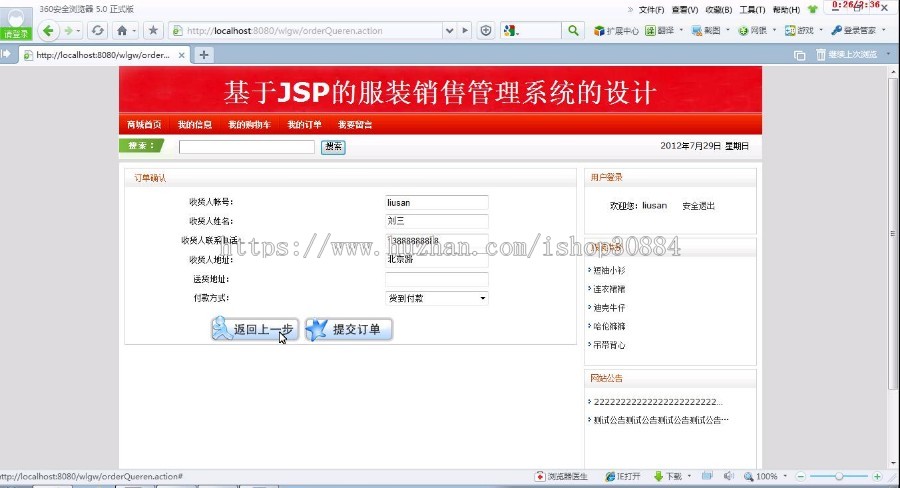This screenshot has height=488, width=900.
Task: Open 浏览器医生 in status bar
Action: [561, 477]
